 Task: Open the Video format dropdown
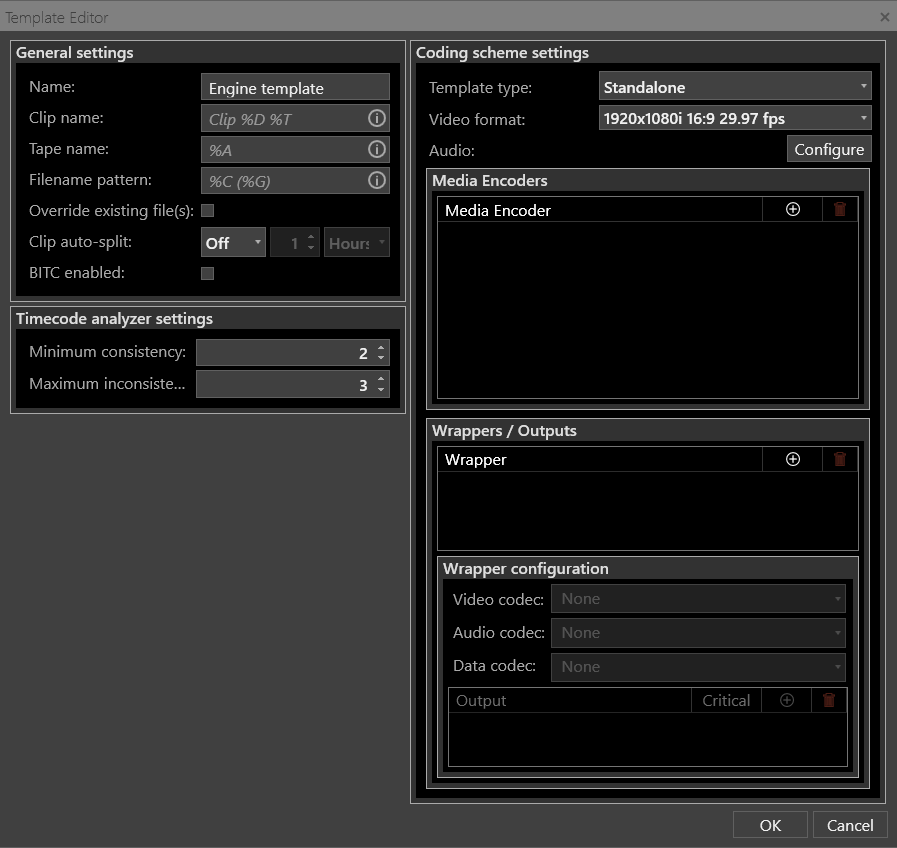click(x=735, y=118)
